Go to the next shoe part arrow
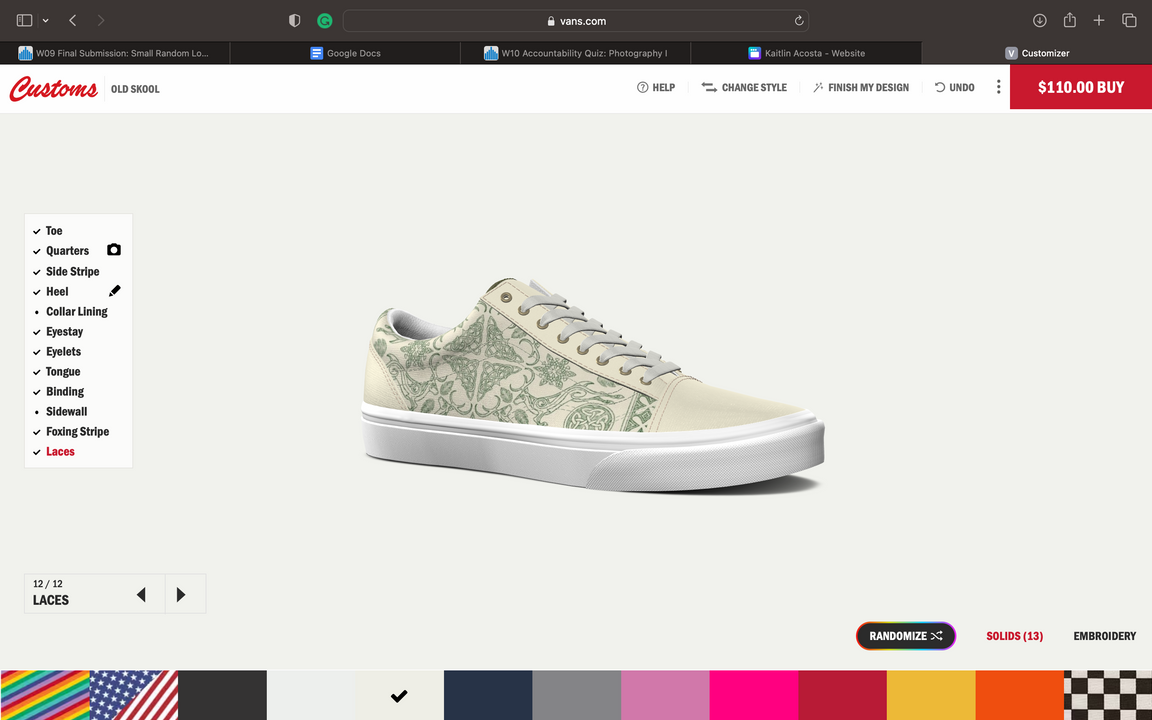 point(181,595)
